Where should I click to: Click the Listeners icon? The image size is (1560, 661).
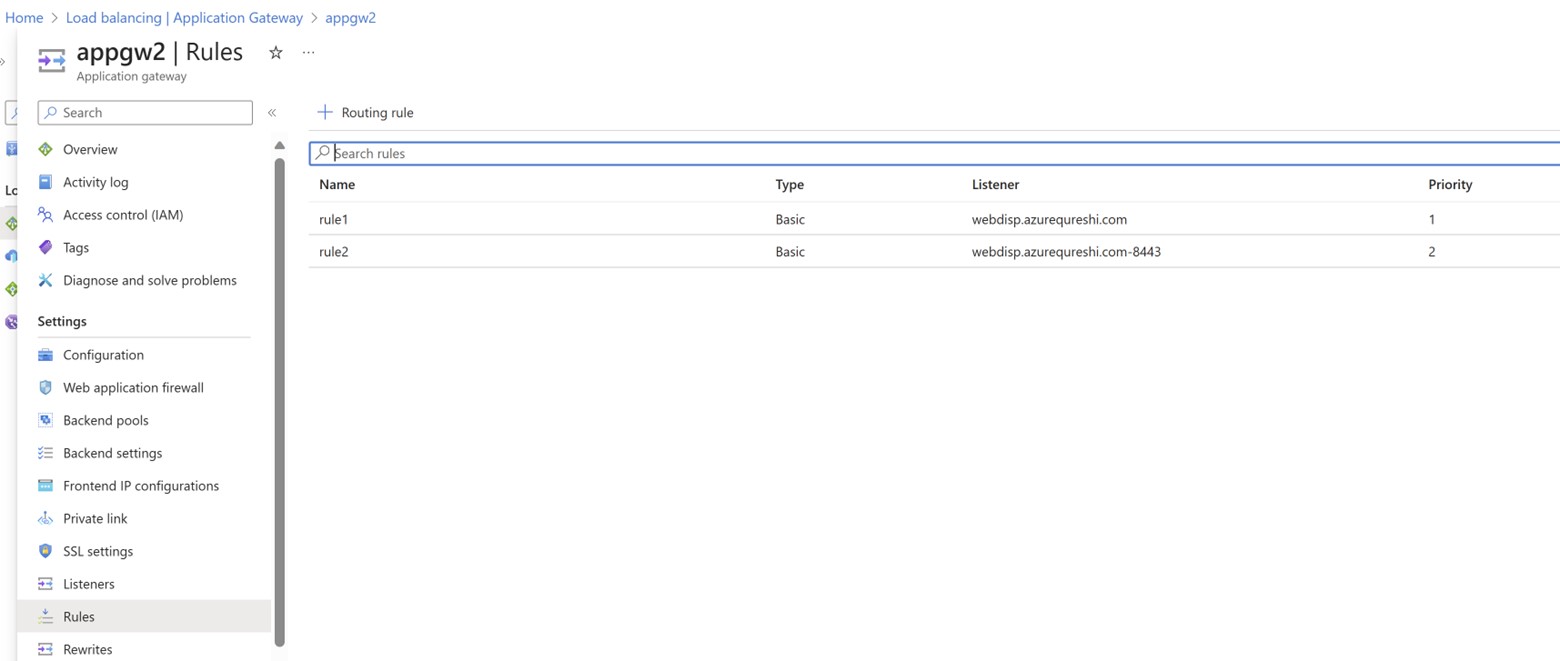(45, 584)
